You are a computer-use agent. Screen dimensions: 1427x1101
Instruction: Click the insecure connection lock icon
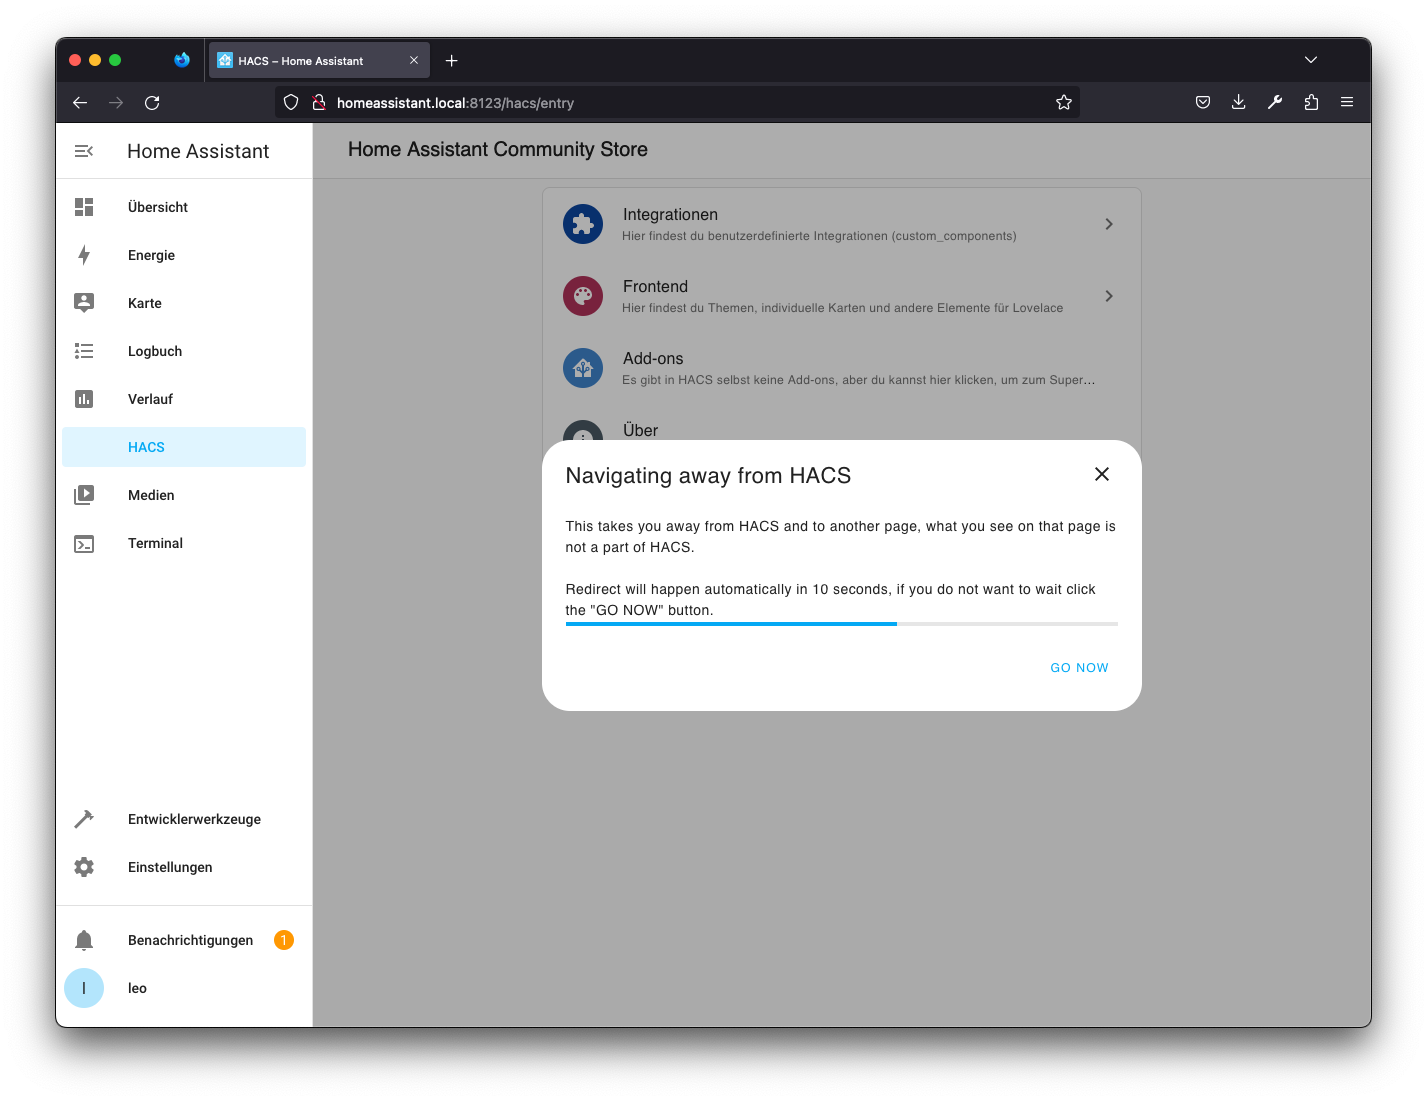(319, 102)
